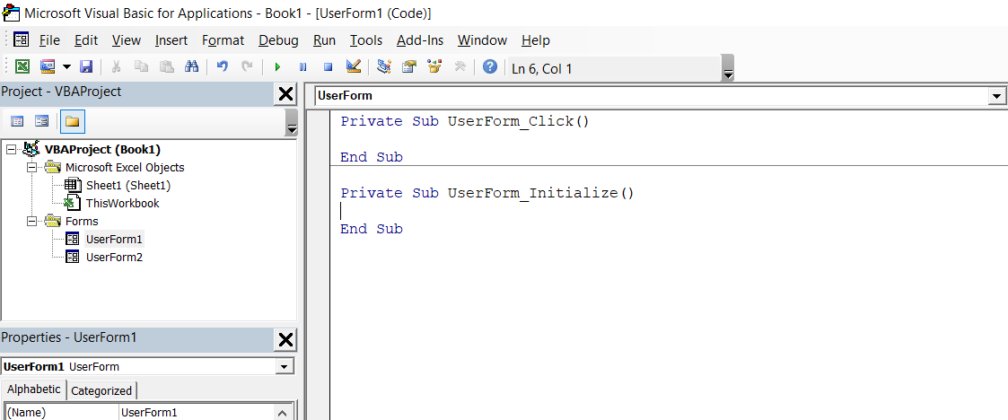The image size is (1008, 420).
Task: Open the Object Browser toolbar icon
Action: click(434, 67)
